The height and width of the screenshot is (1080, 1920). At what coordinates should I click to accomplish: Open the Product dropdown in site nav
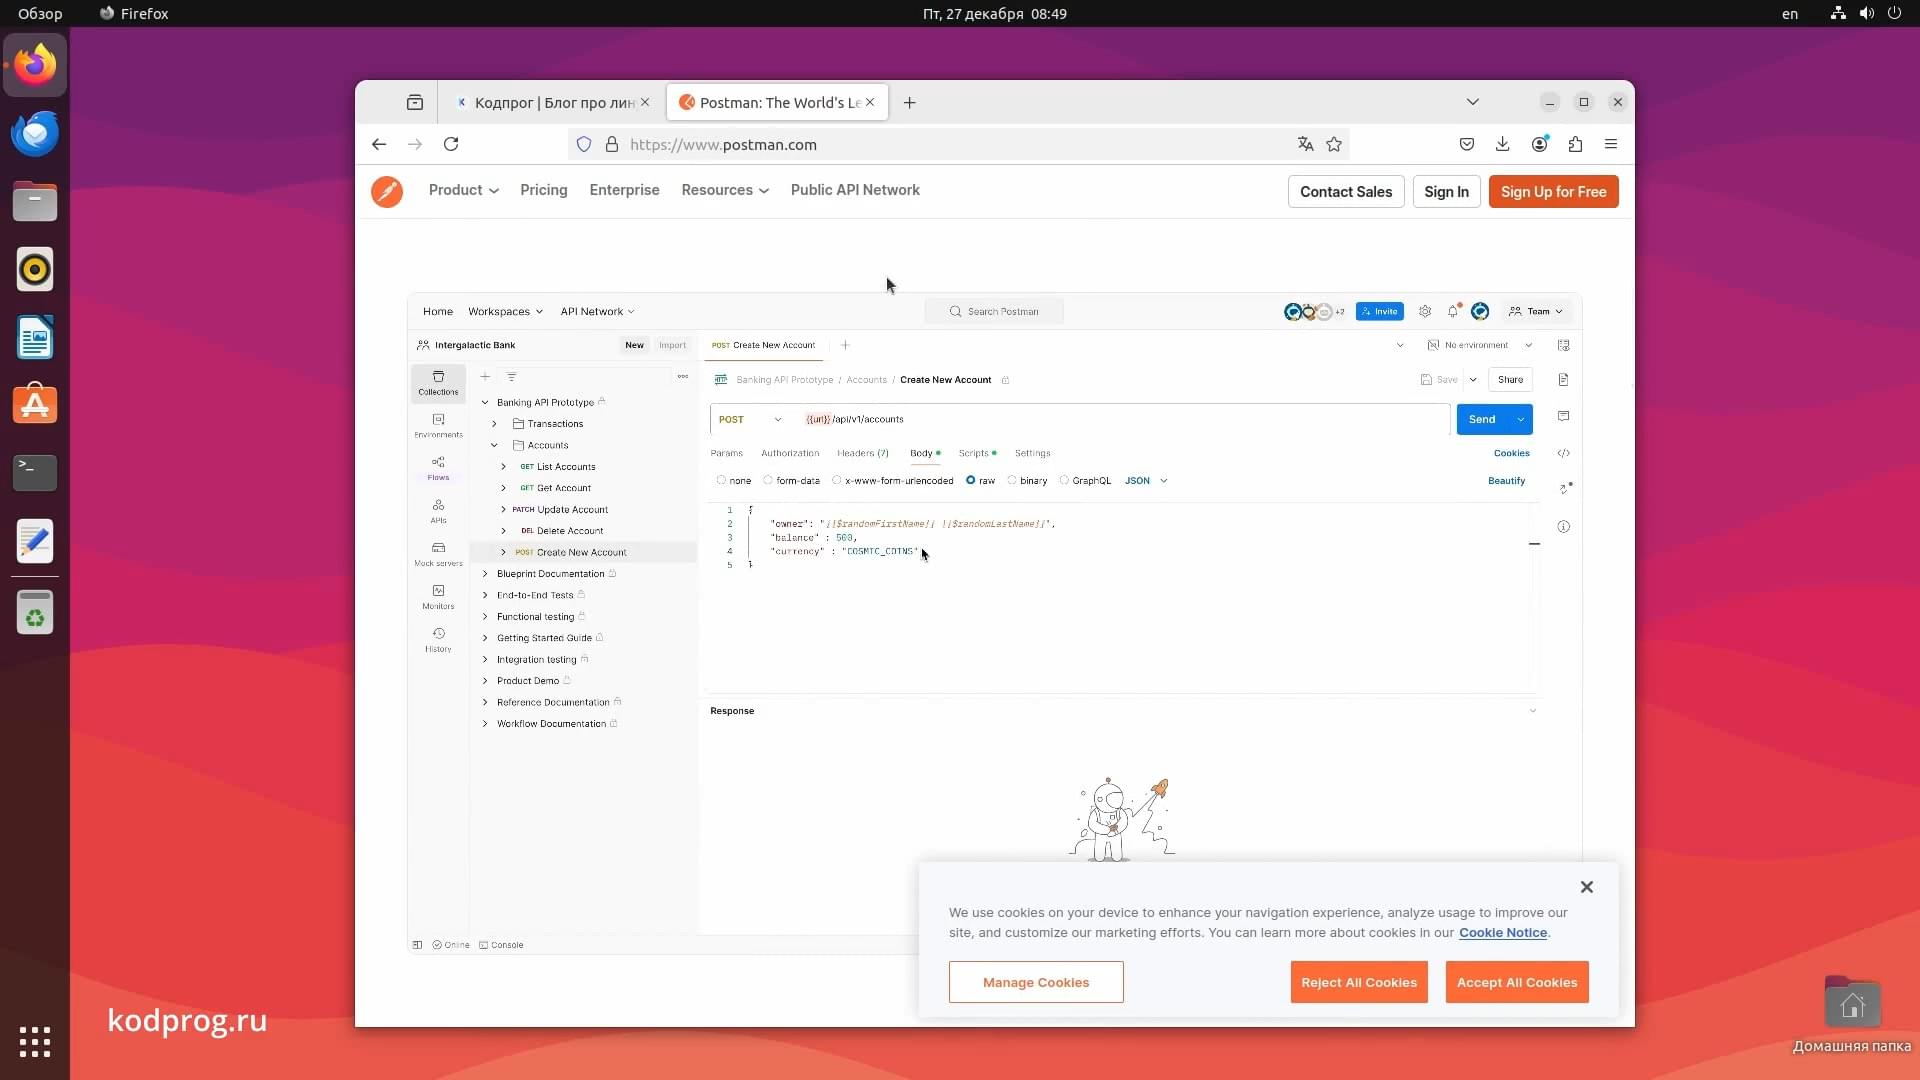pos(463,190)
